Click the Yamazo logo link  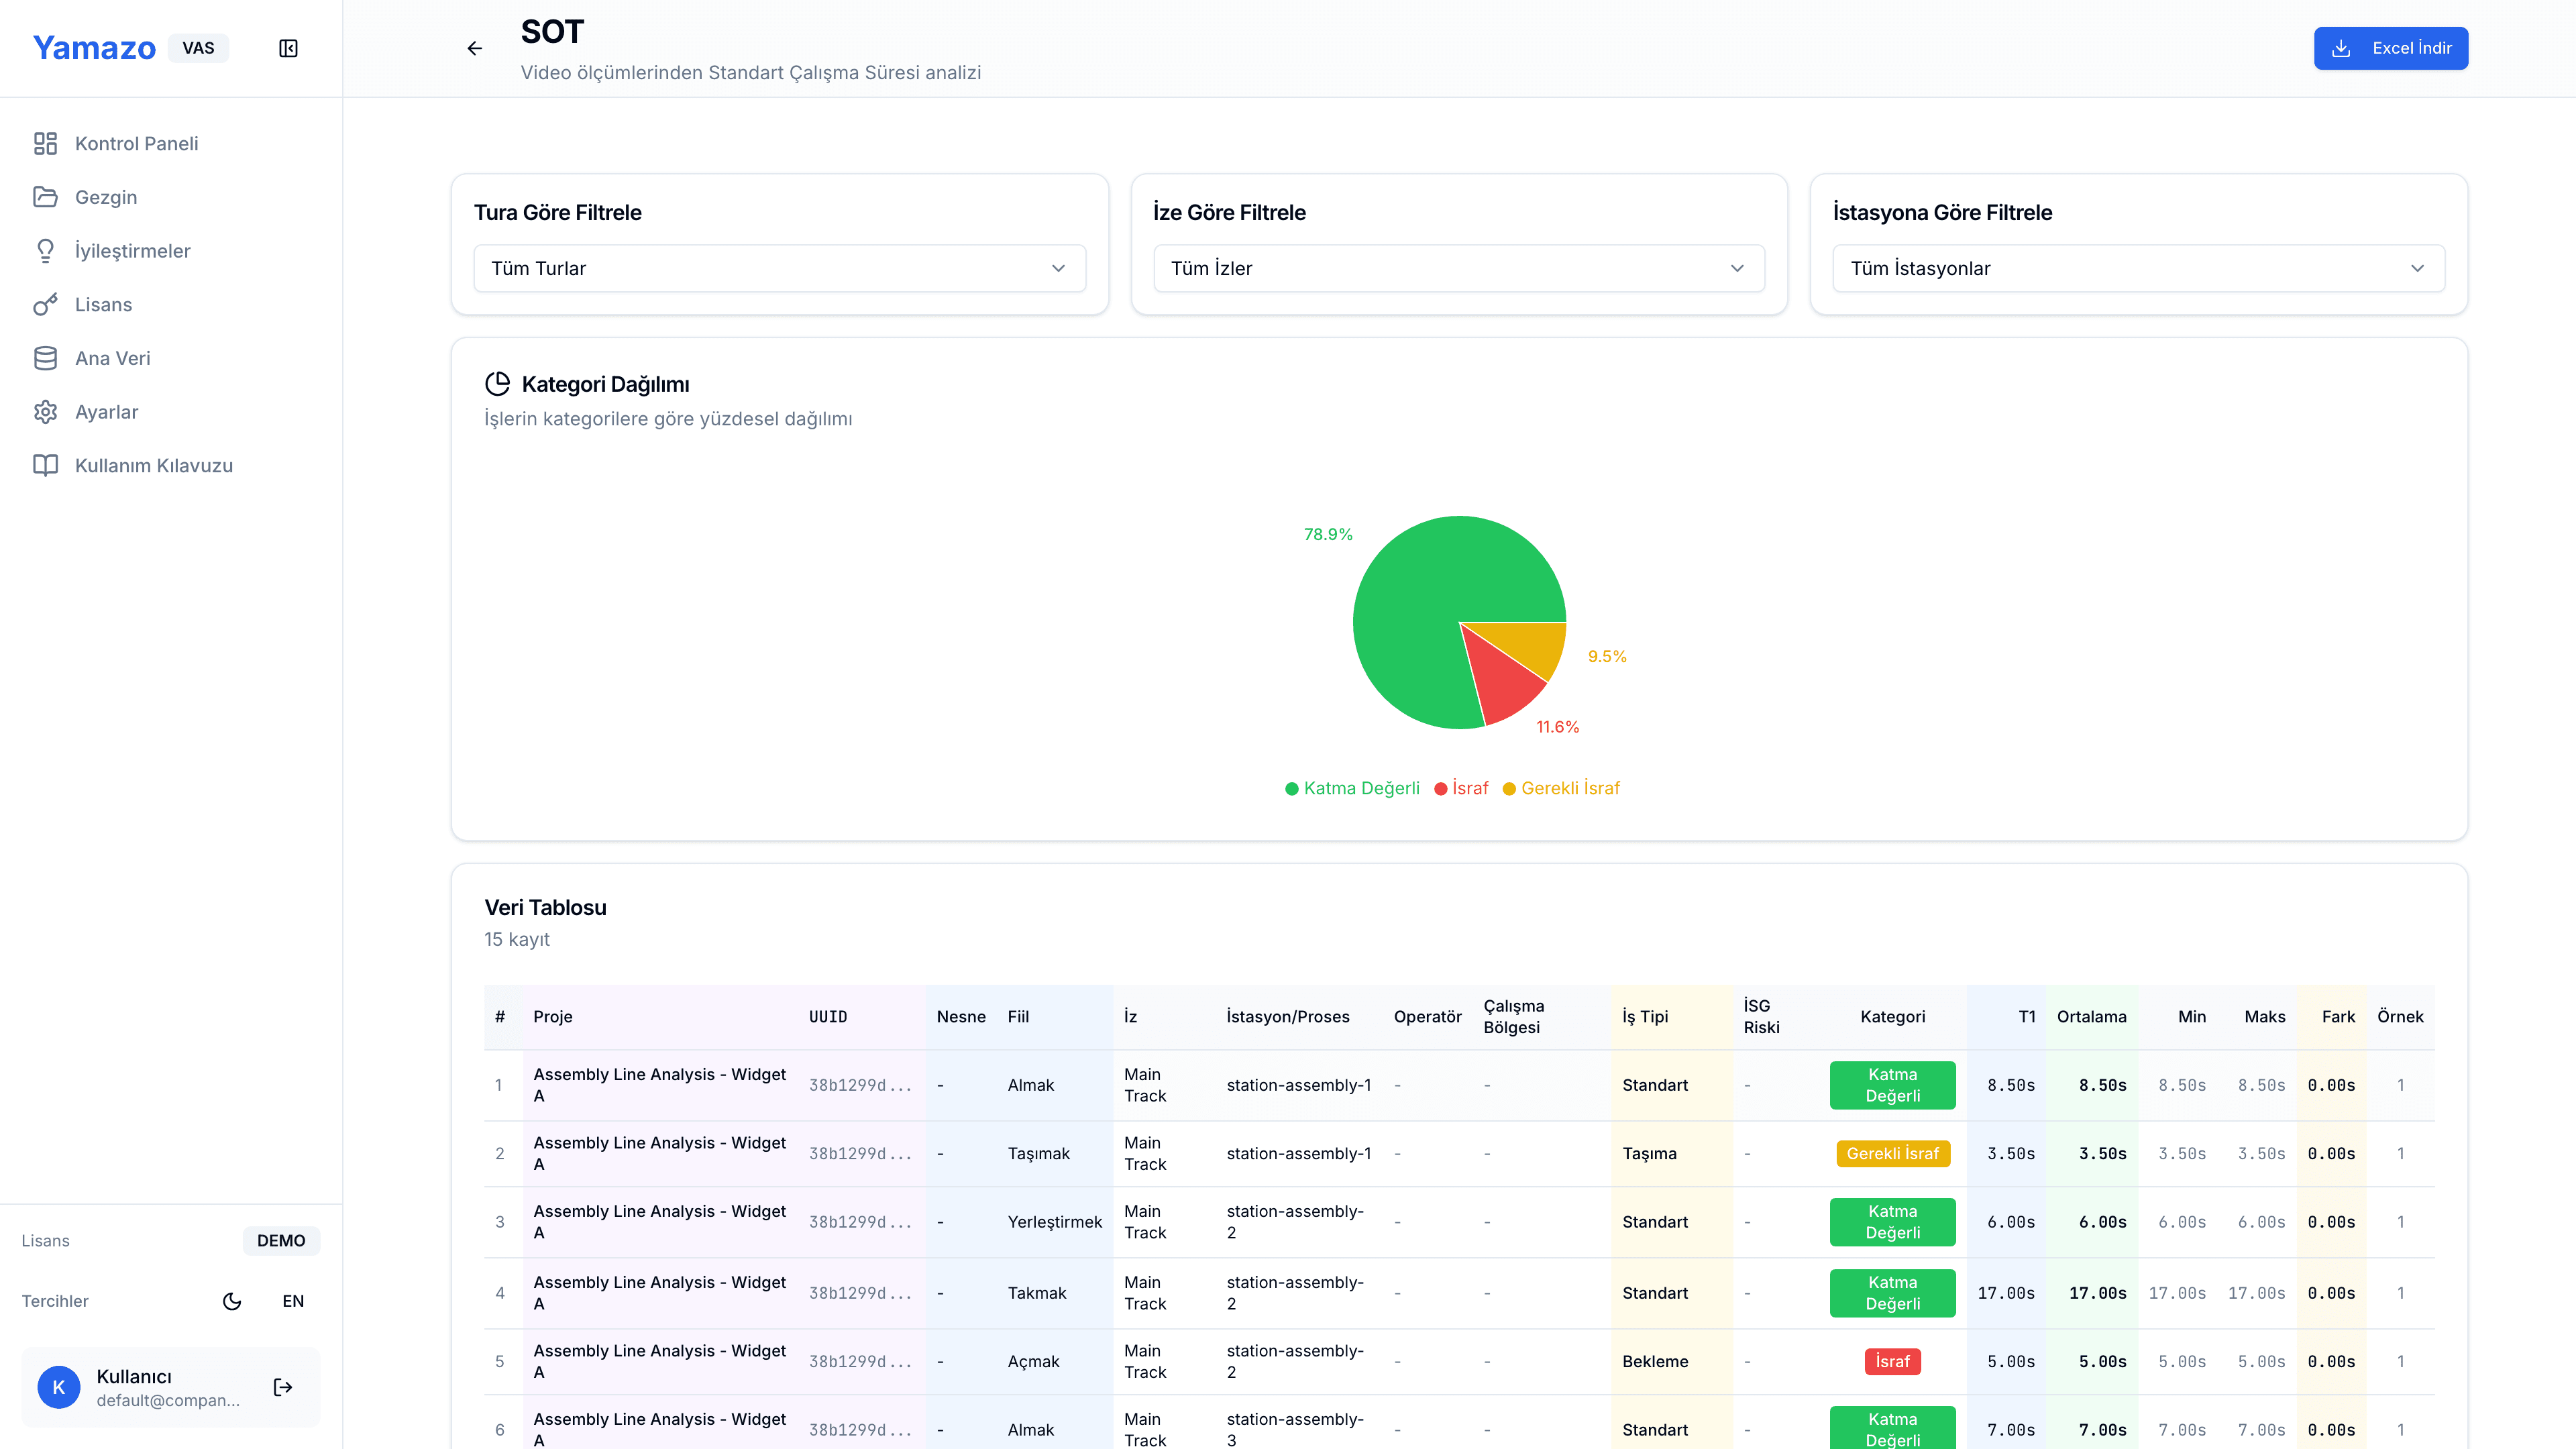click(x=94, y=48)
